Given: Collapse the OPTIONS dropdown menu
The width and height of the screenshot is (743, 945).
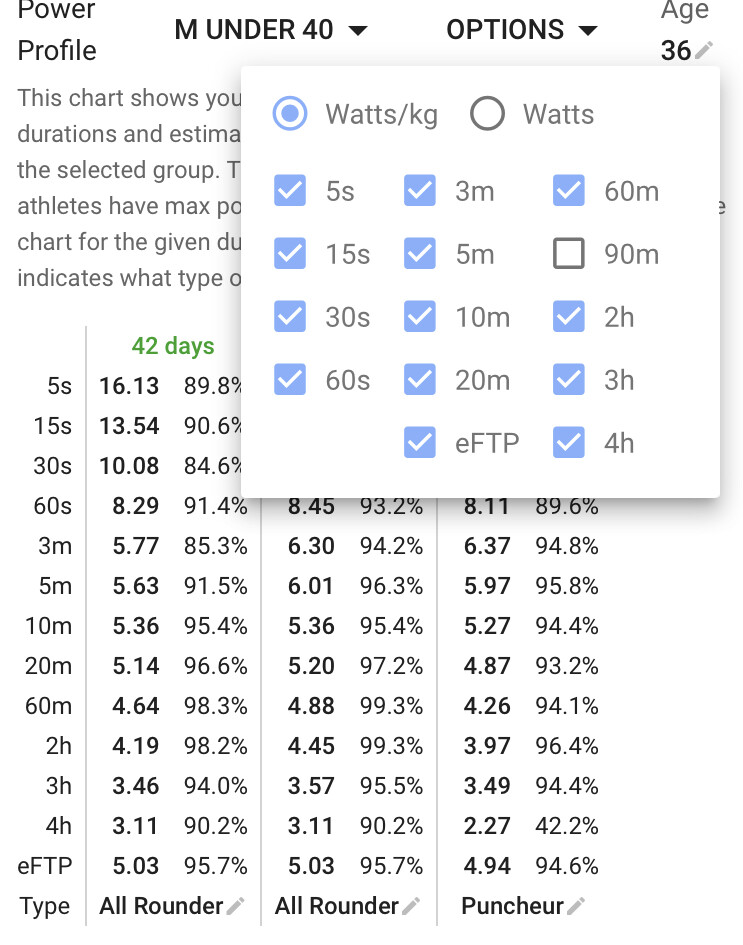Looking at the screenshot, I should (x=522, y=30).
